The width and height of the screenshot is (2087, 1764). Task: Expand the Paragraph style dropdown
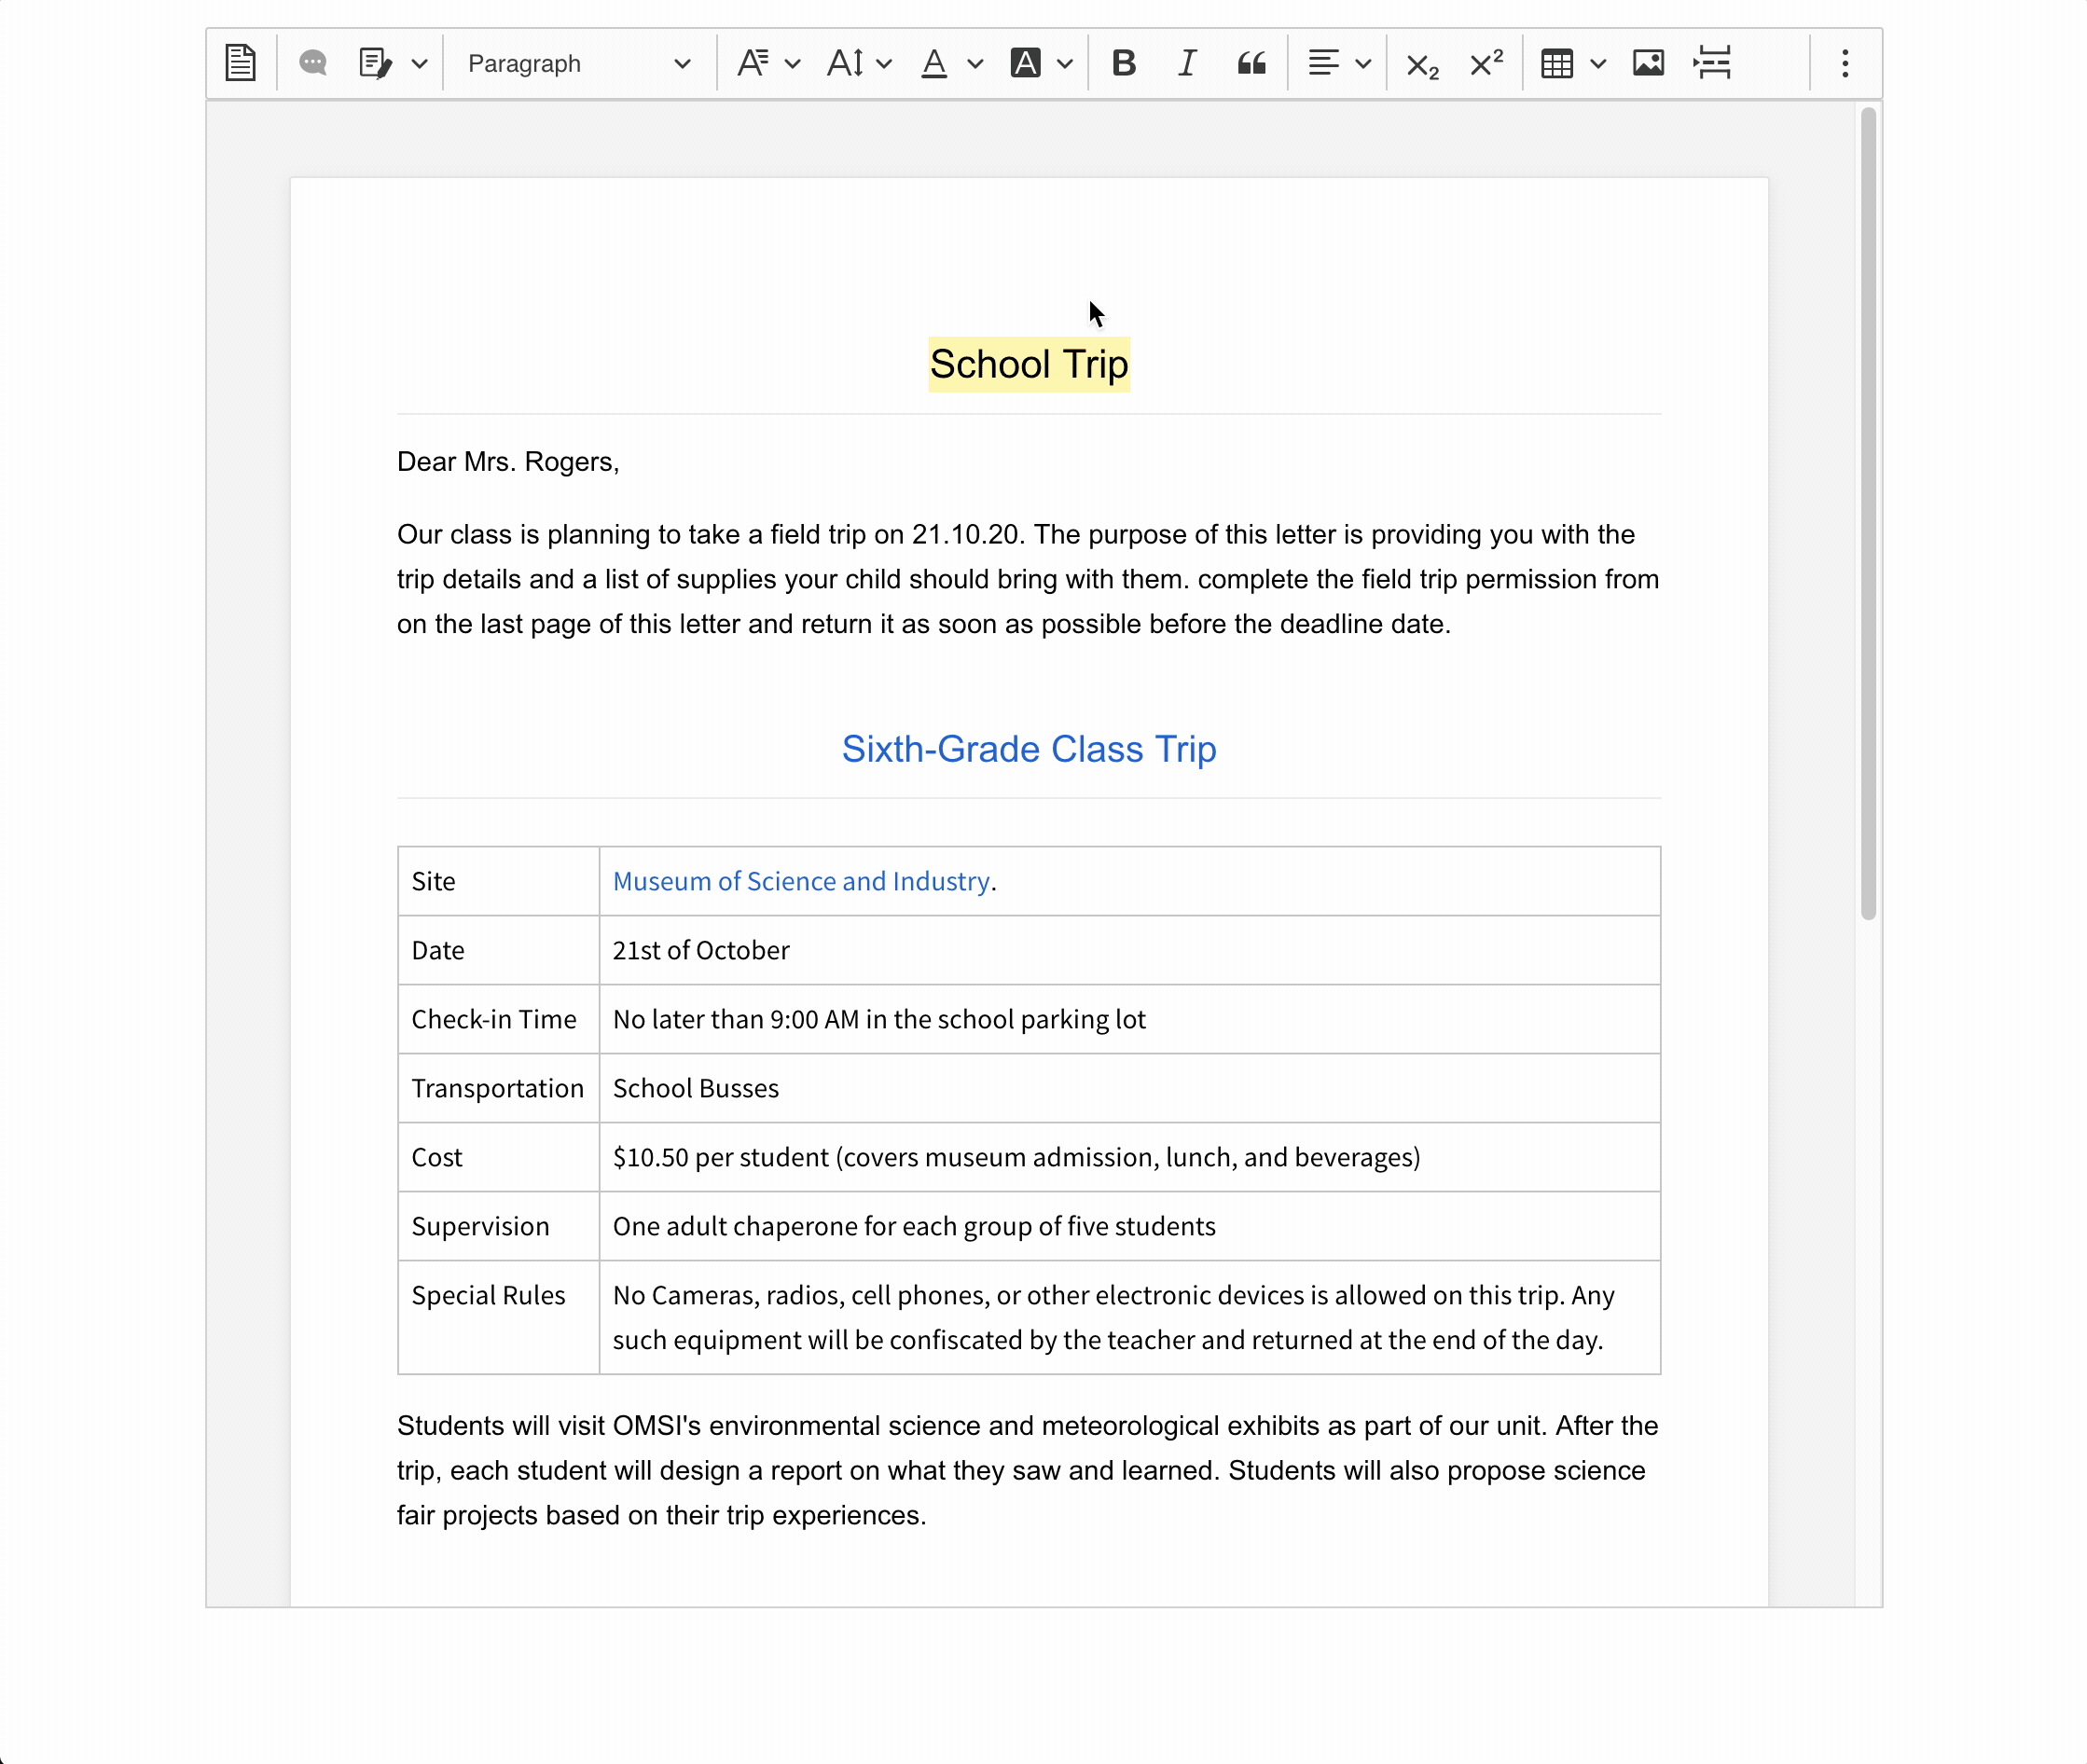click(x=578, y=63)
